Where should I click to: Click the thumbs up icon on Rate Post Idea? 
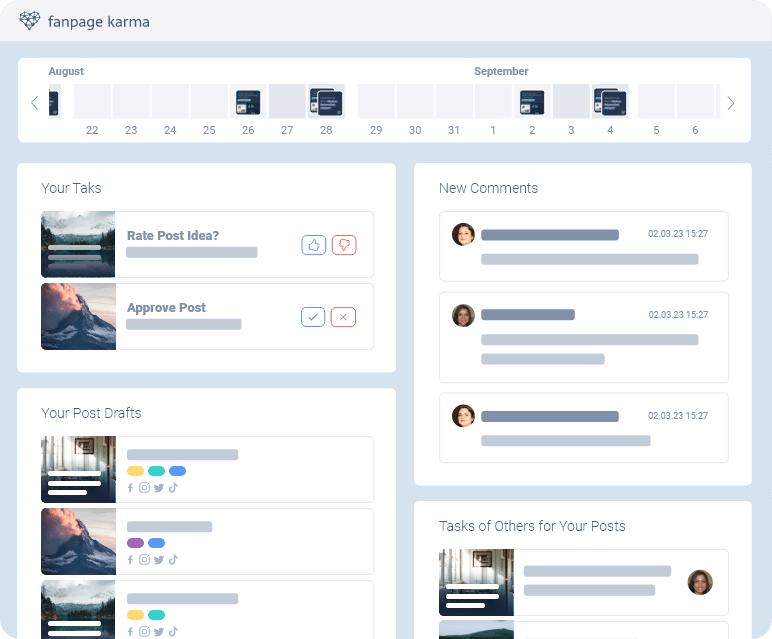313,245
